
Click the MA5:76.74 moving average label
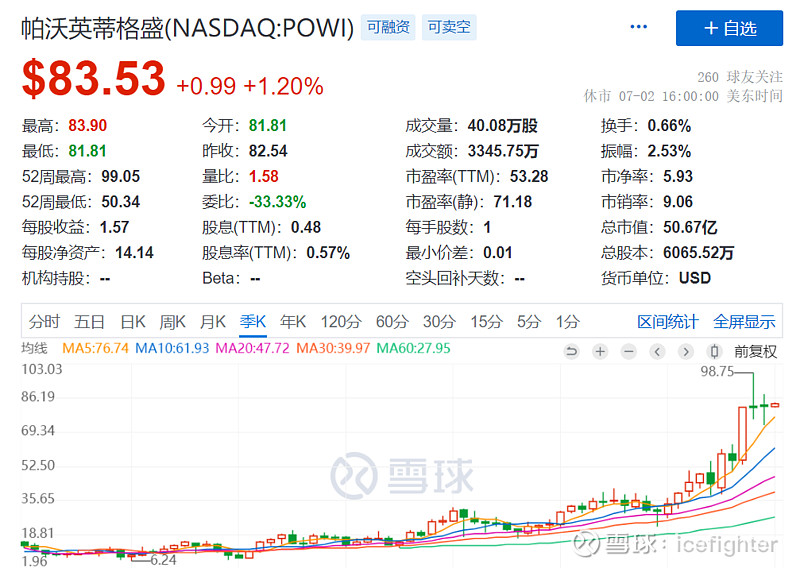click(x=95, y=349)
